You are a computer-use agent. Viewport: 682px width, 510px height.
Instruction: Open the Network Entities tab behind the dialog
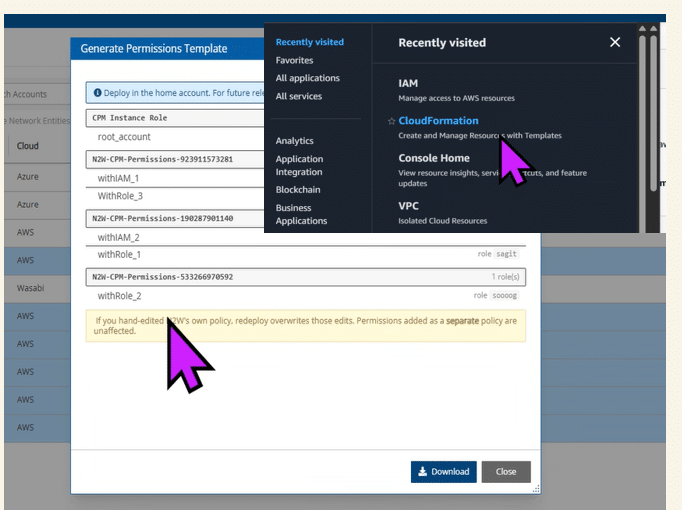click(x=37, y=121)
